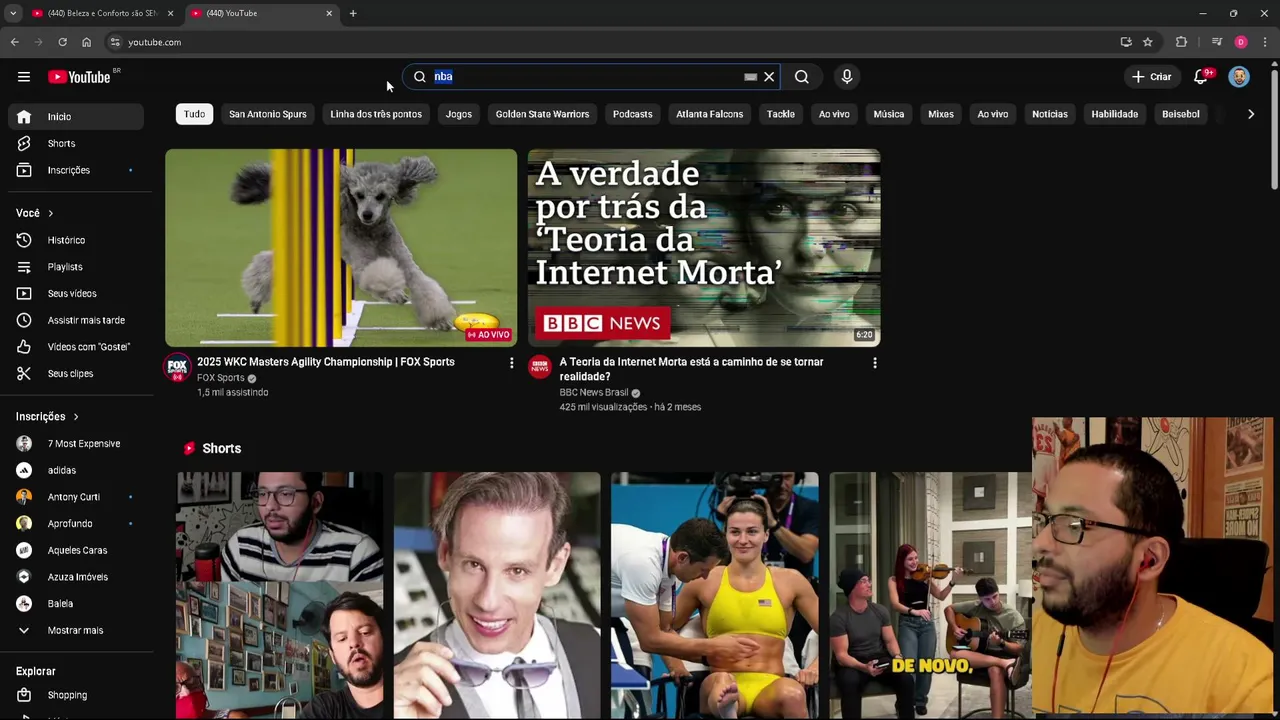Viewport: 1280px width, 720px height.
Task: Expand the Inscrições section header chevron
Action: click(75, 417)
